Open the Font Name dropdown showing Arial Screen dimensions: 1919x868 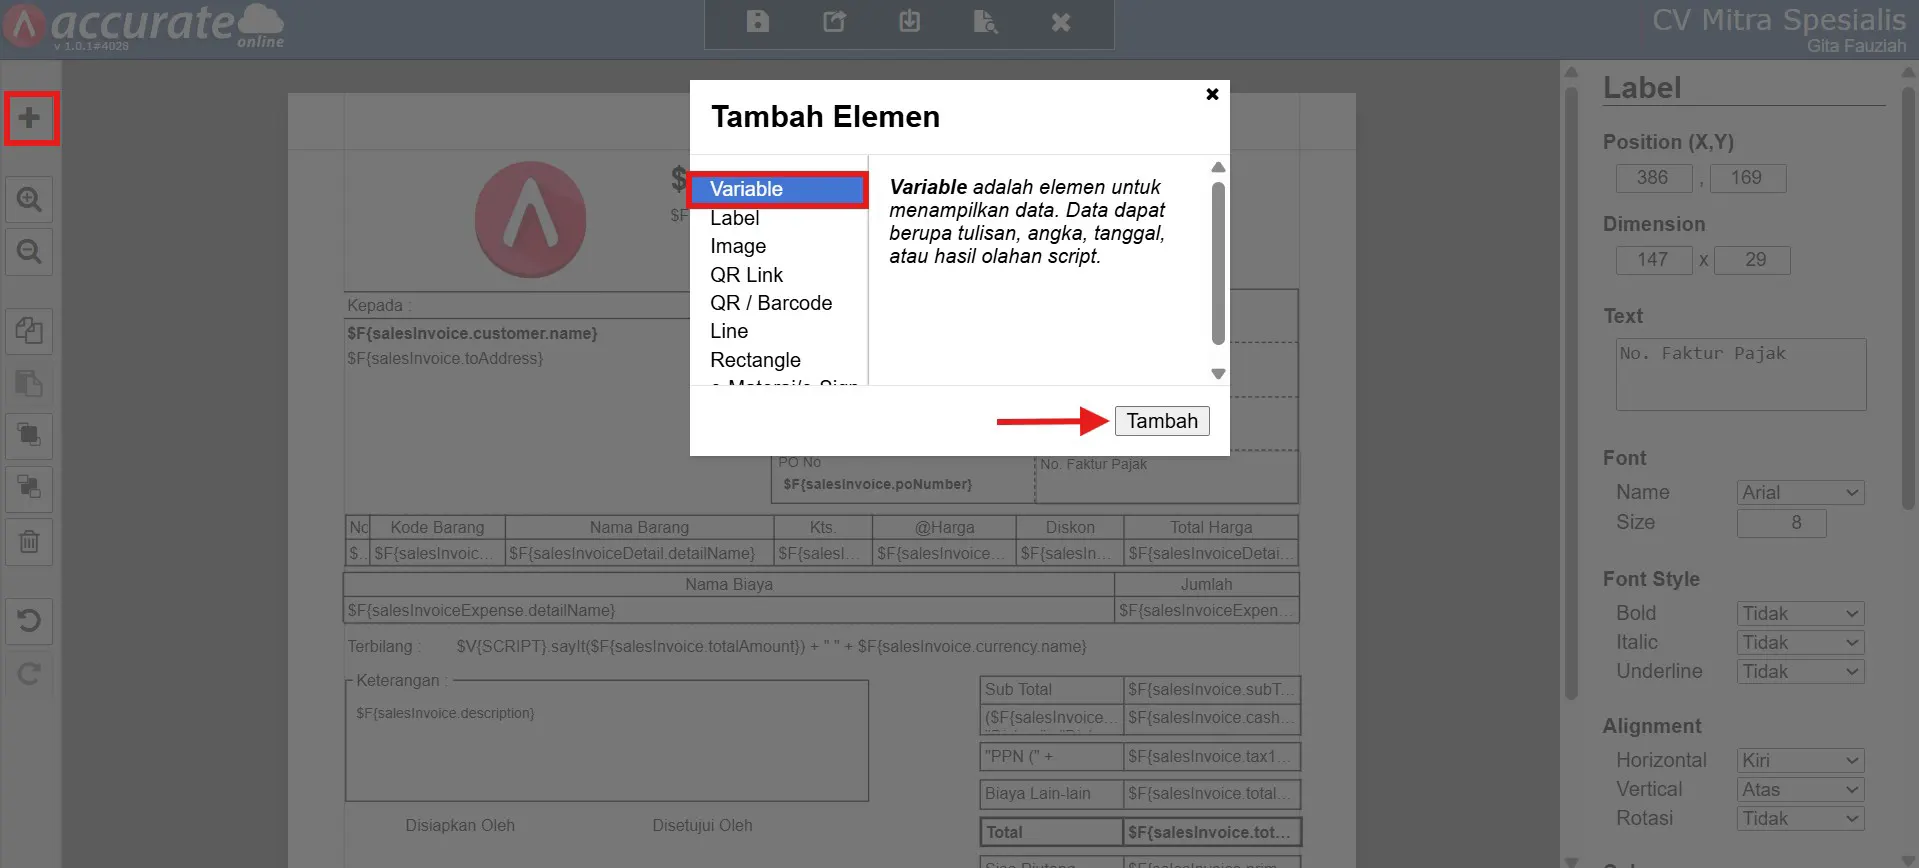click(x=1801, y=493)
